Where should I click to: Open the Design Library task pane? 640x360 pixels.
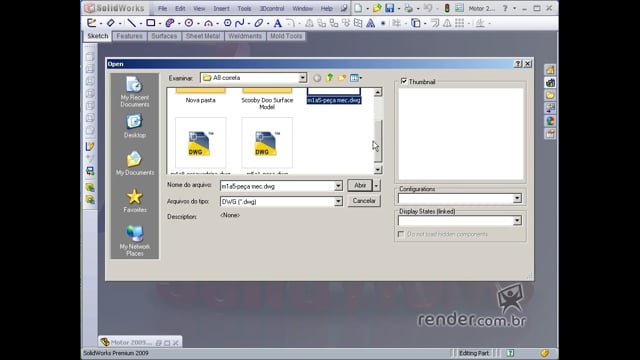point(550,83)
